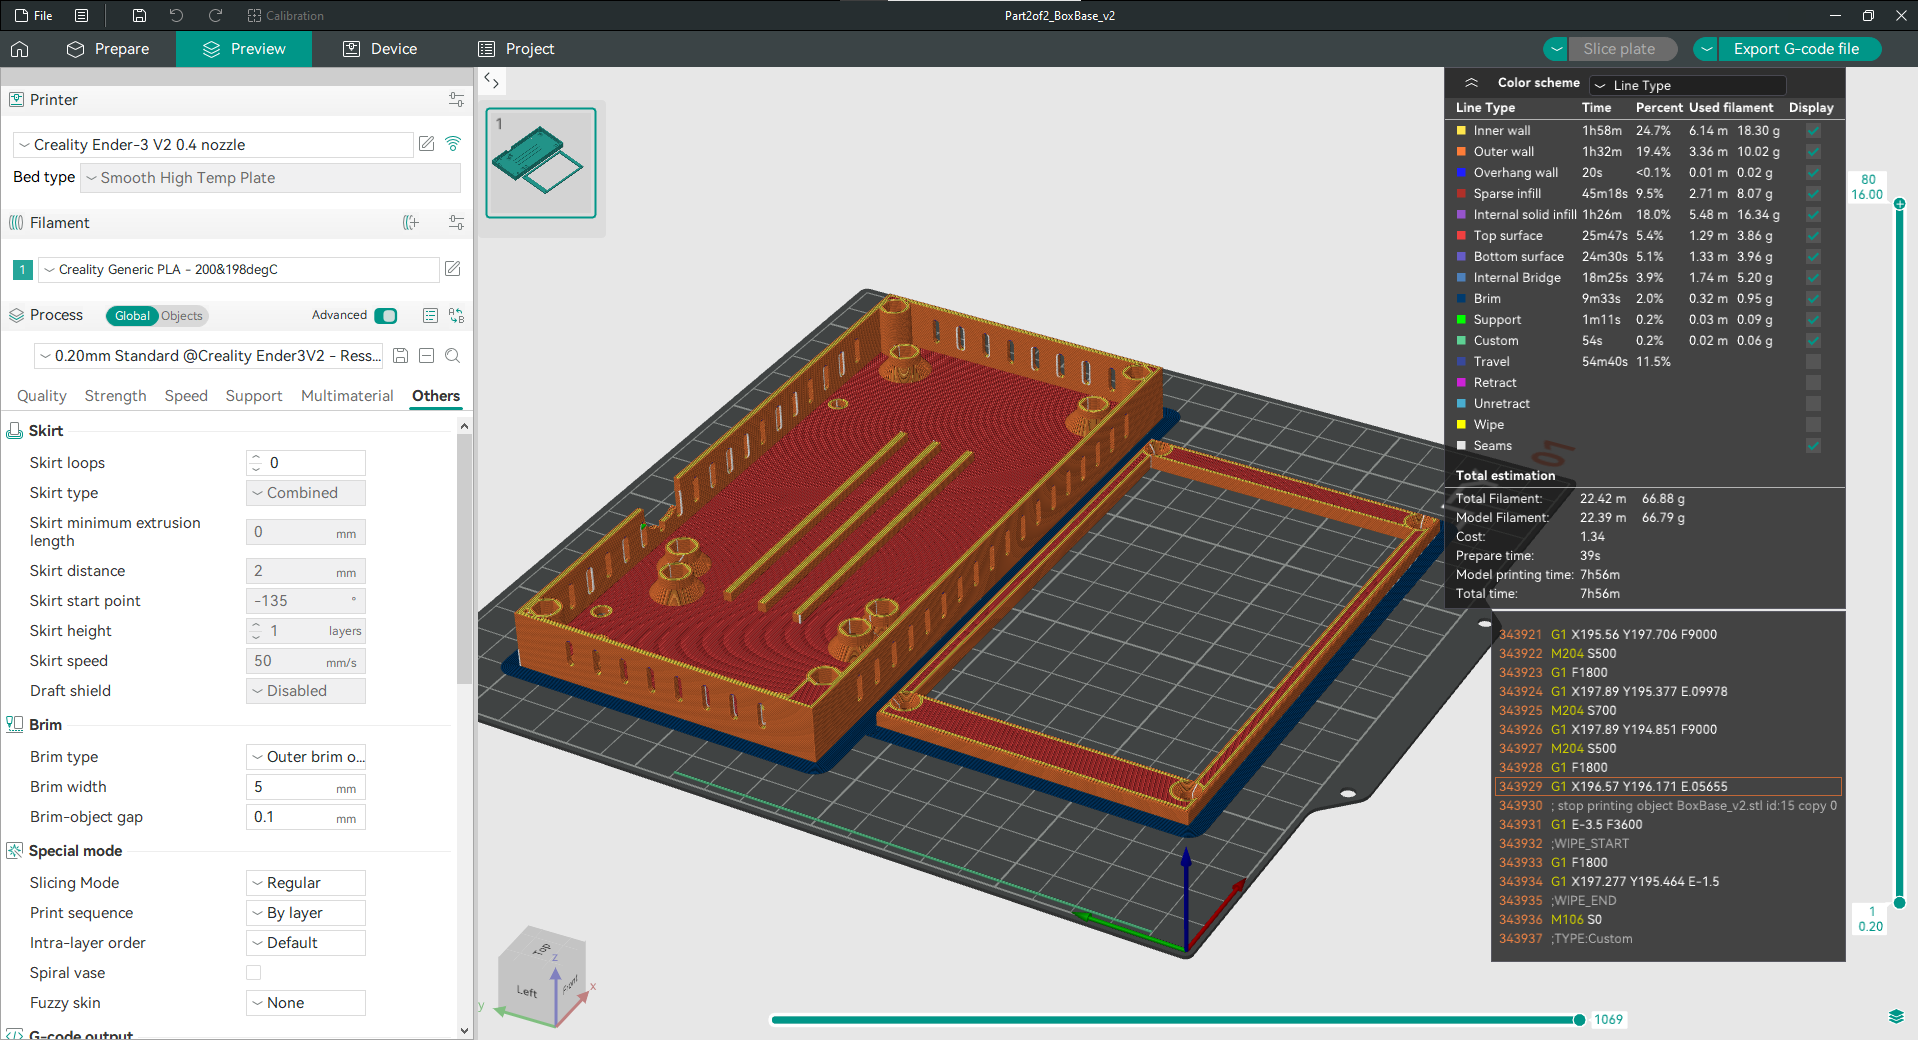Viewport: 1918px width, 1040px height.
Task: Open the layers icon at bottom right
Action: pos(1896,1017)
